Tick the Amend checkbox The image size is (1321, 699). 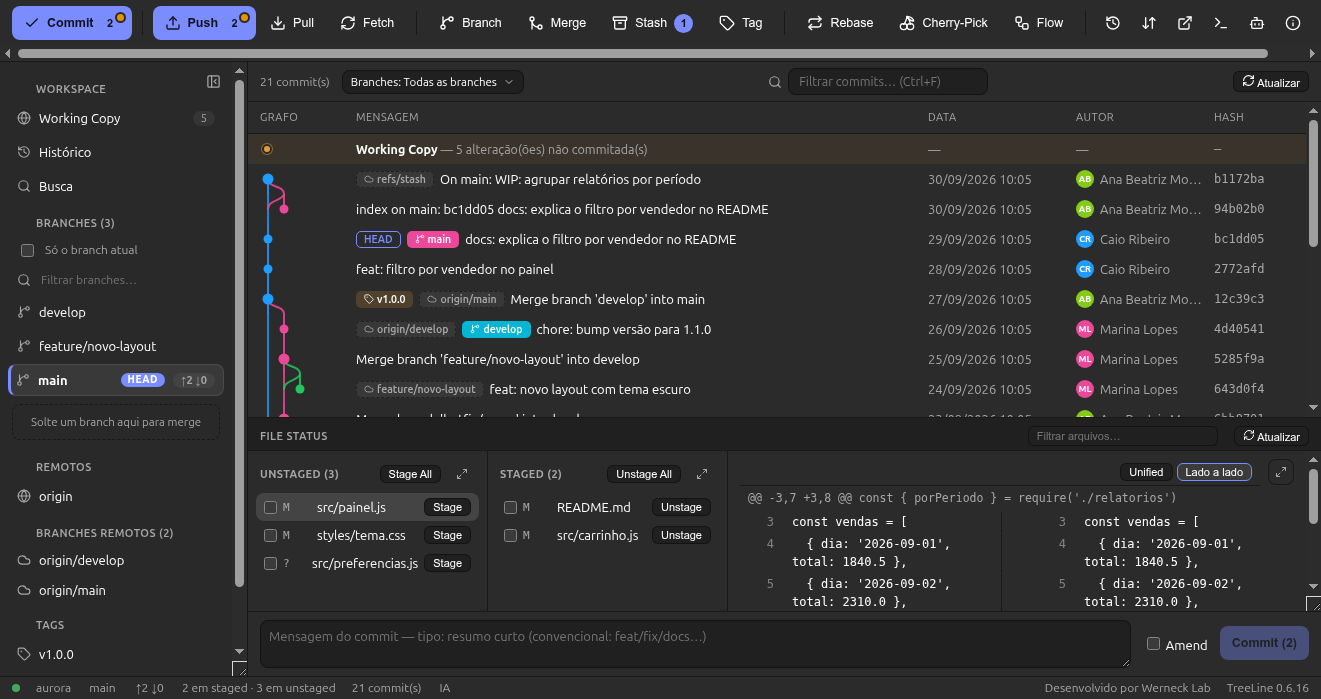[x=1153, y=644]
